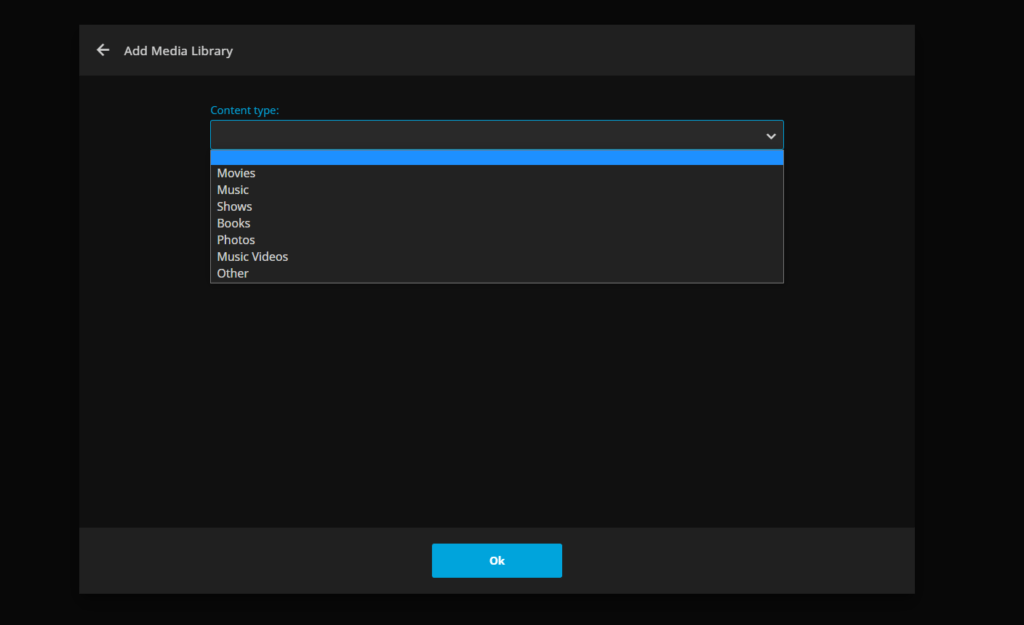Viewport: 1024px width, 625px height.
Task: Select the blank highlighted option
Action: pos(496,157)
